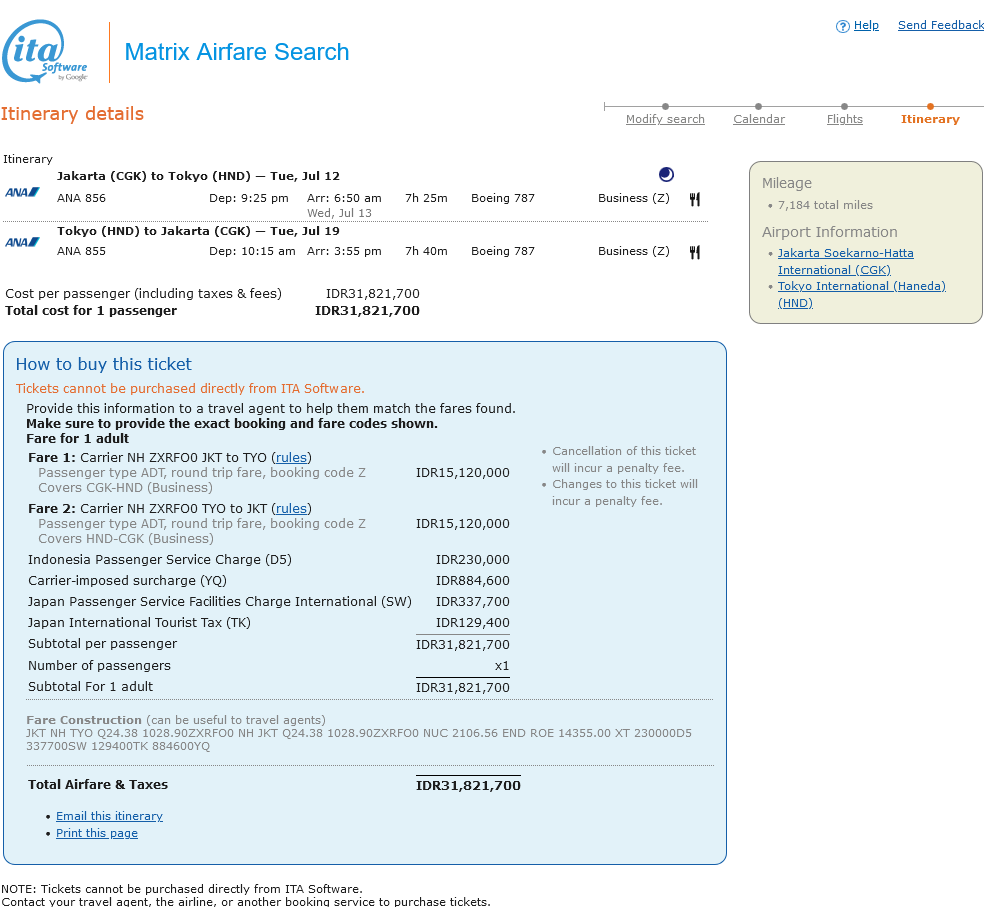Click the 7h 25m duration
This screenshot has width=984, height=907.
[426, 198]
